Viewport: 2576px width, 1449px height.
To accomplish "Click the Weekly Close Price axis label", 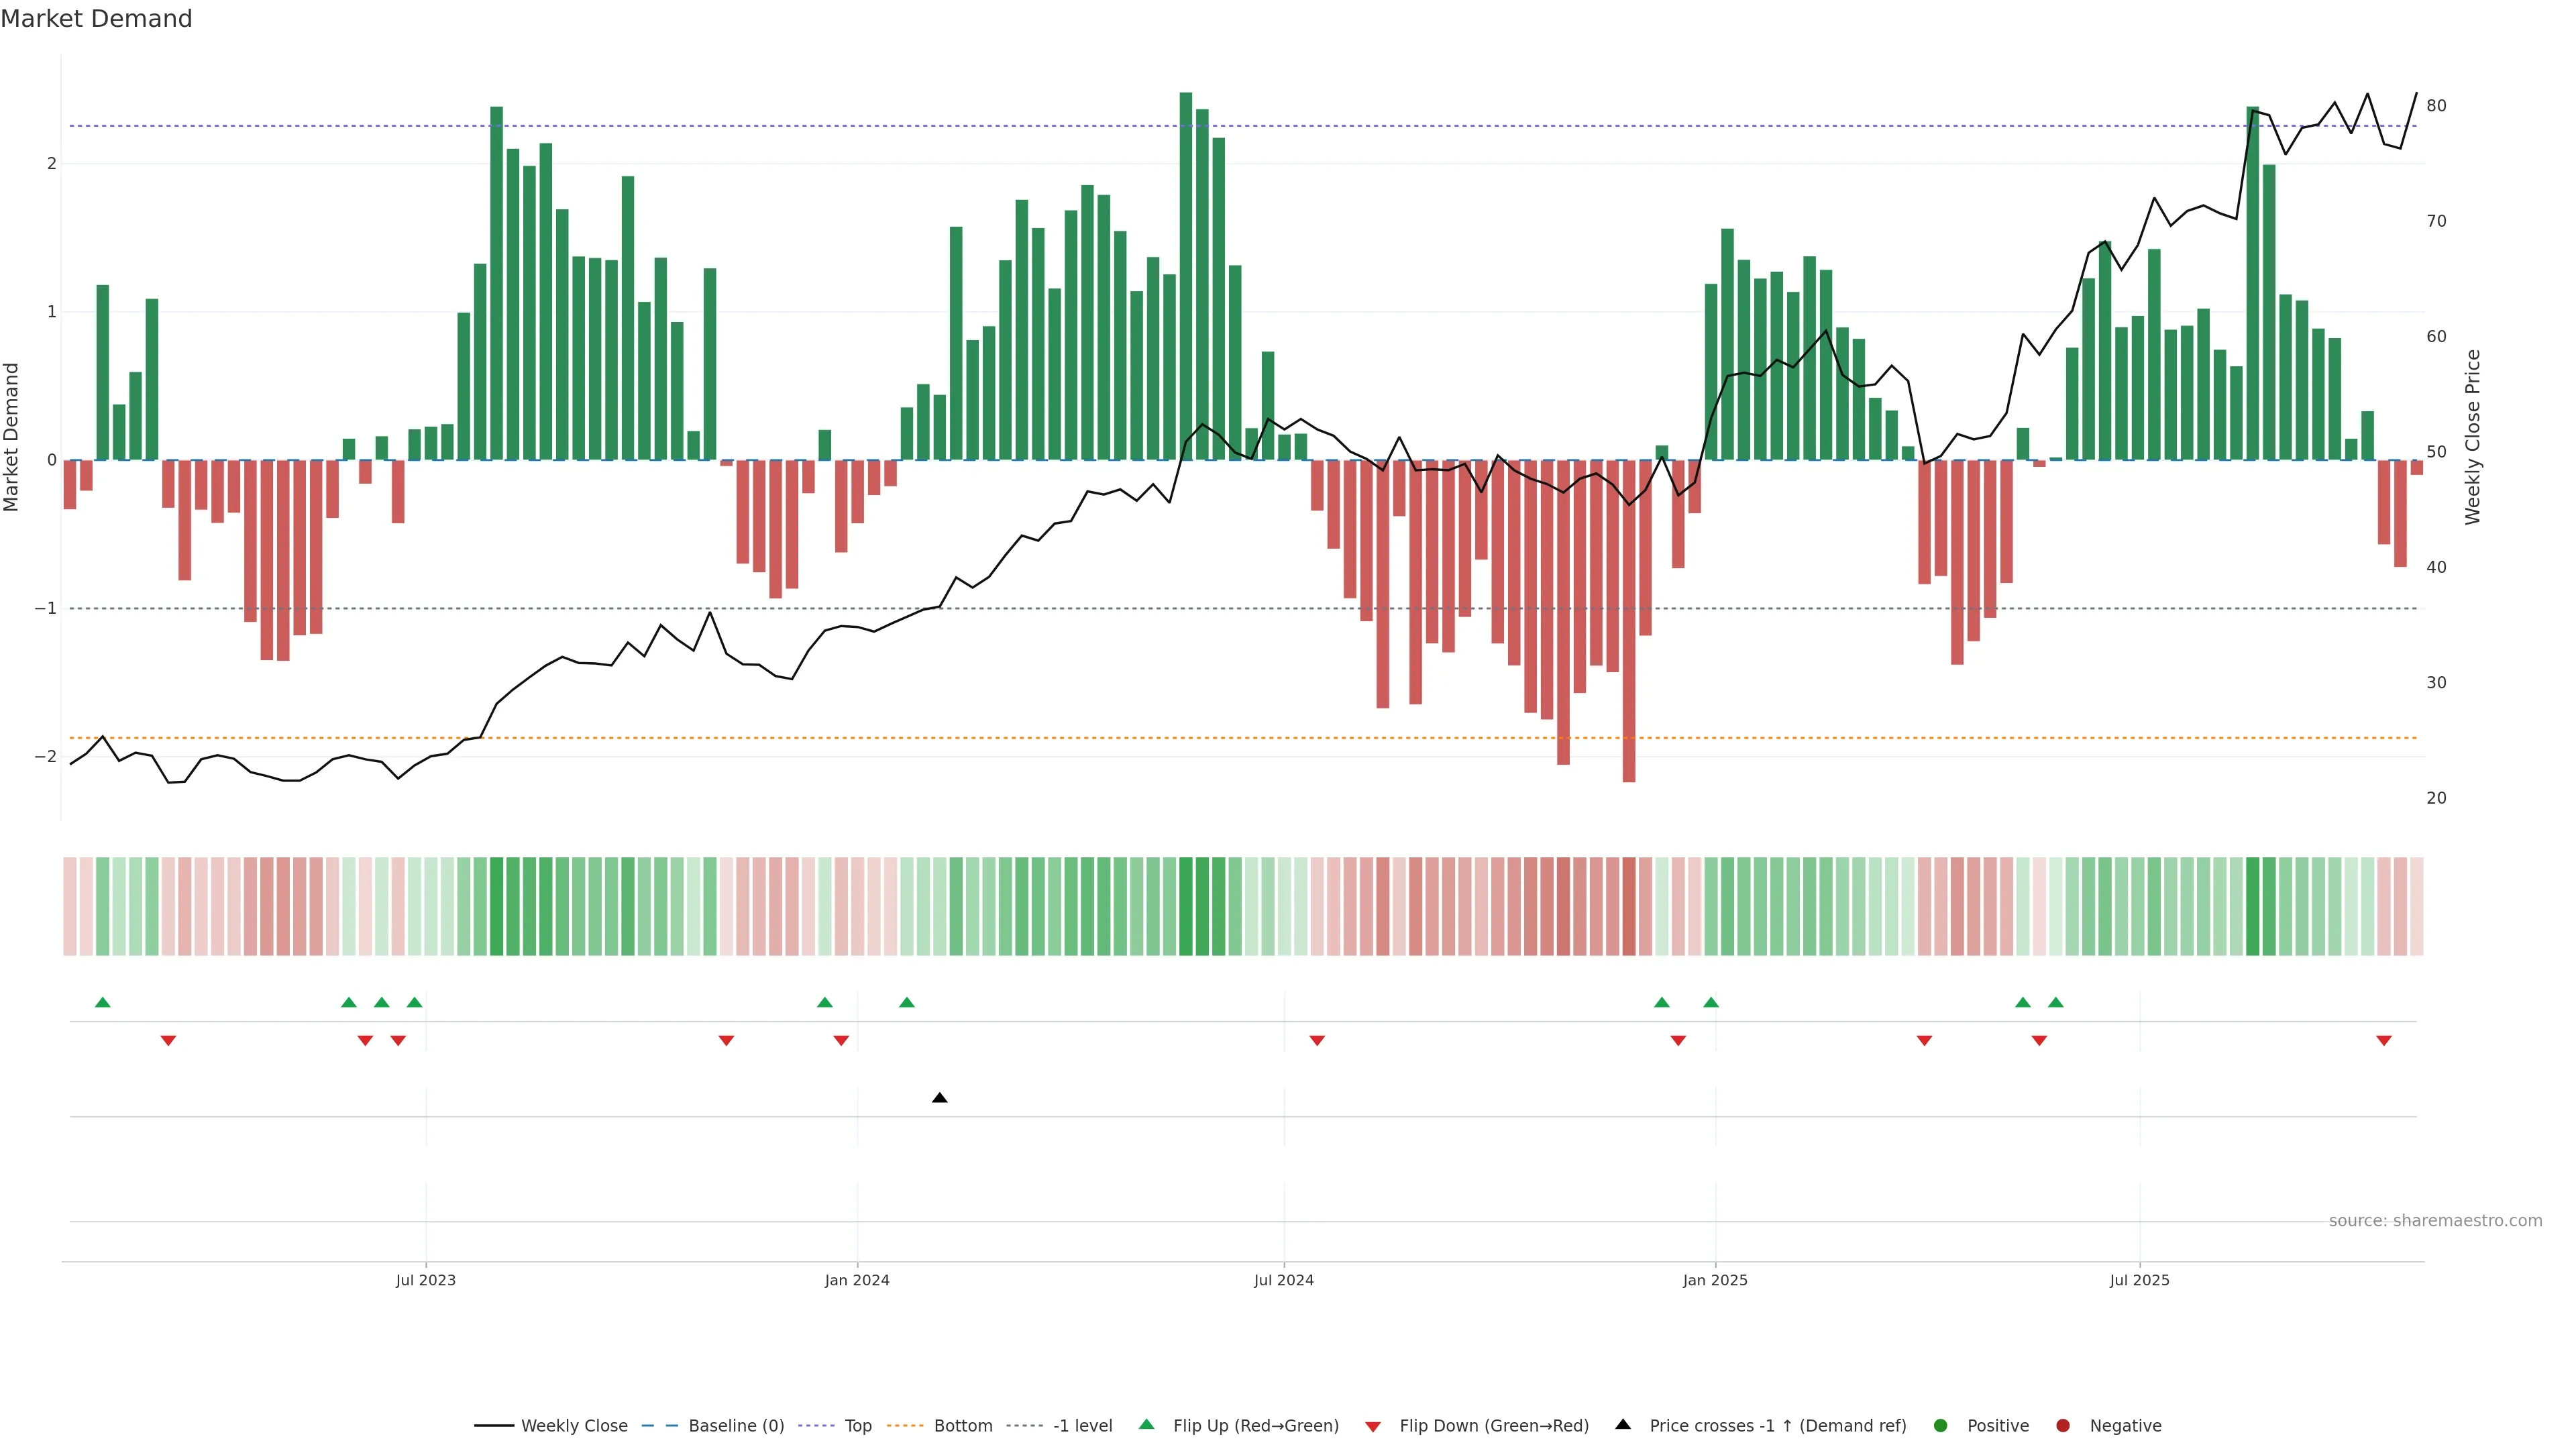I will point(2473,437).
